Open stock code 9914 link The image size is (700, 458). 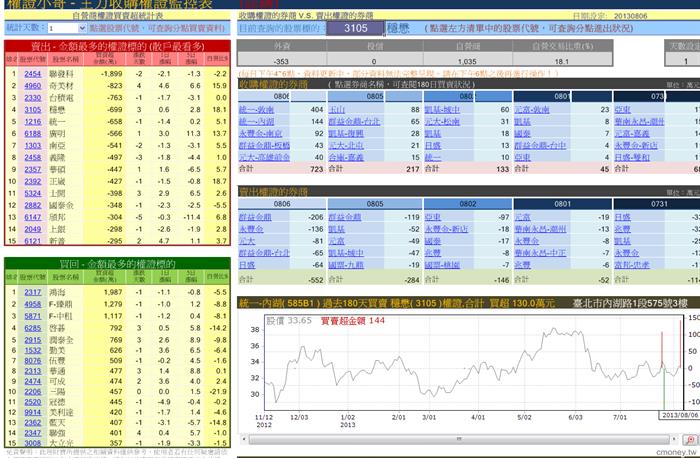tap(33, 412)
